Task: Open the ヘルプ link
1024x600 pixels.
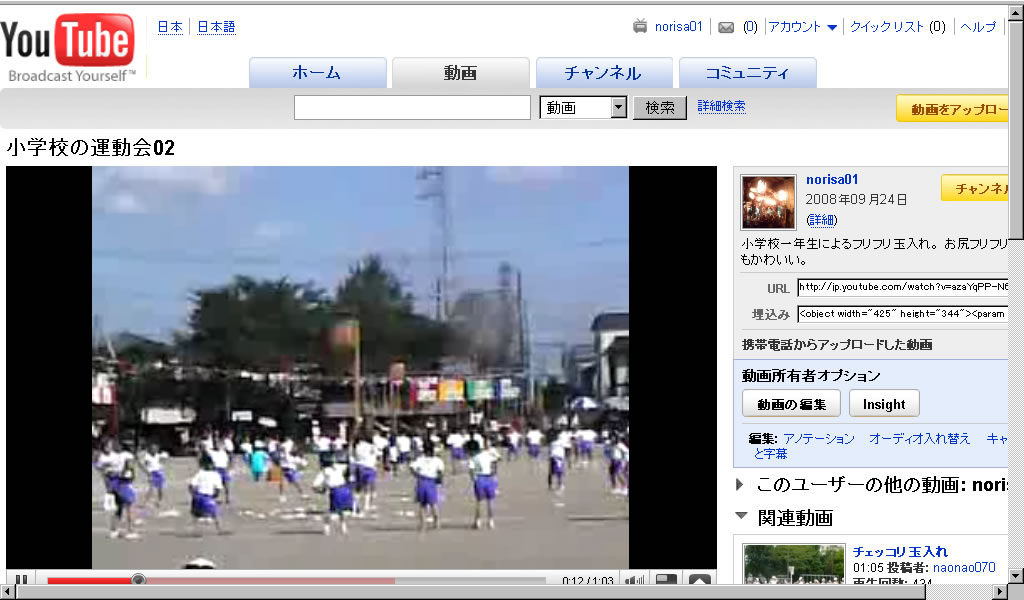Action: pyautogui.click(x=978, y=27)
